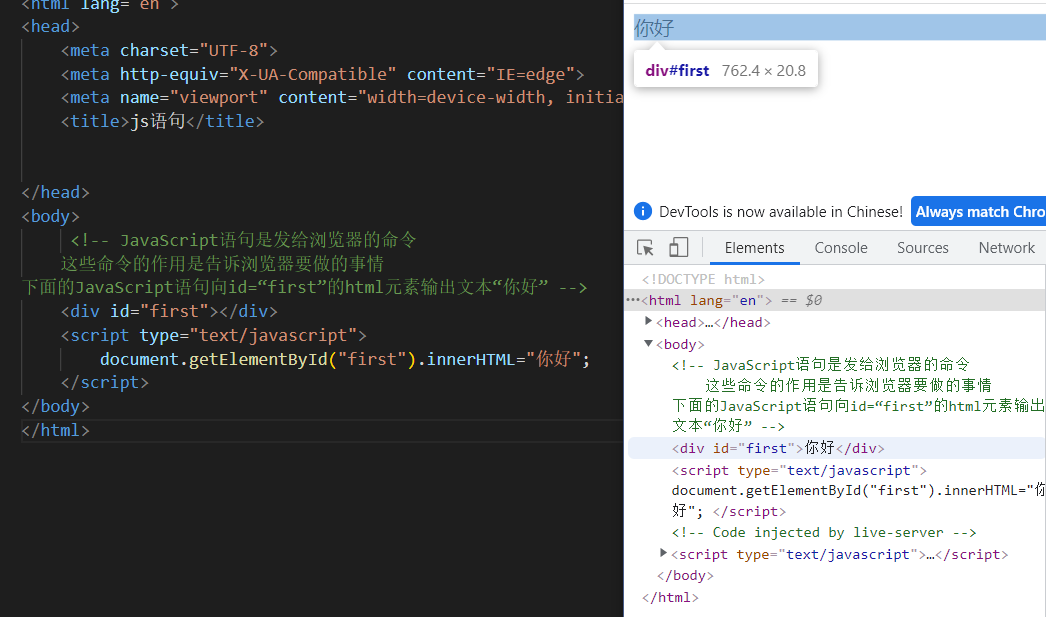The width and height of the screenshot is (1046, 617).
Task: Click the comment line 下面的JavaScript语句 in editor
Action: tap(304, 287)
